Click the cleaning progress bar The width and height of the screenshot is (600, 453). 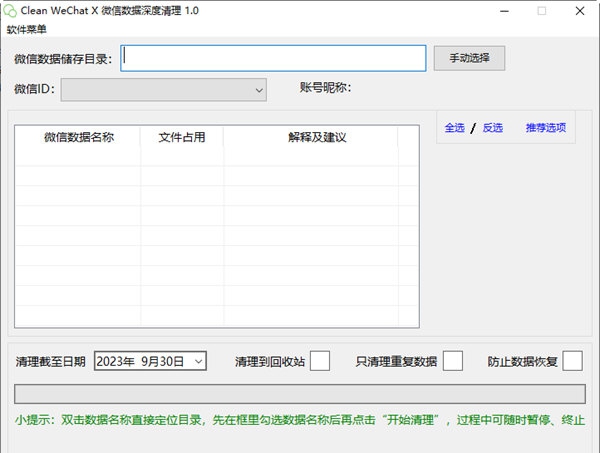300,394
